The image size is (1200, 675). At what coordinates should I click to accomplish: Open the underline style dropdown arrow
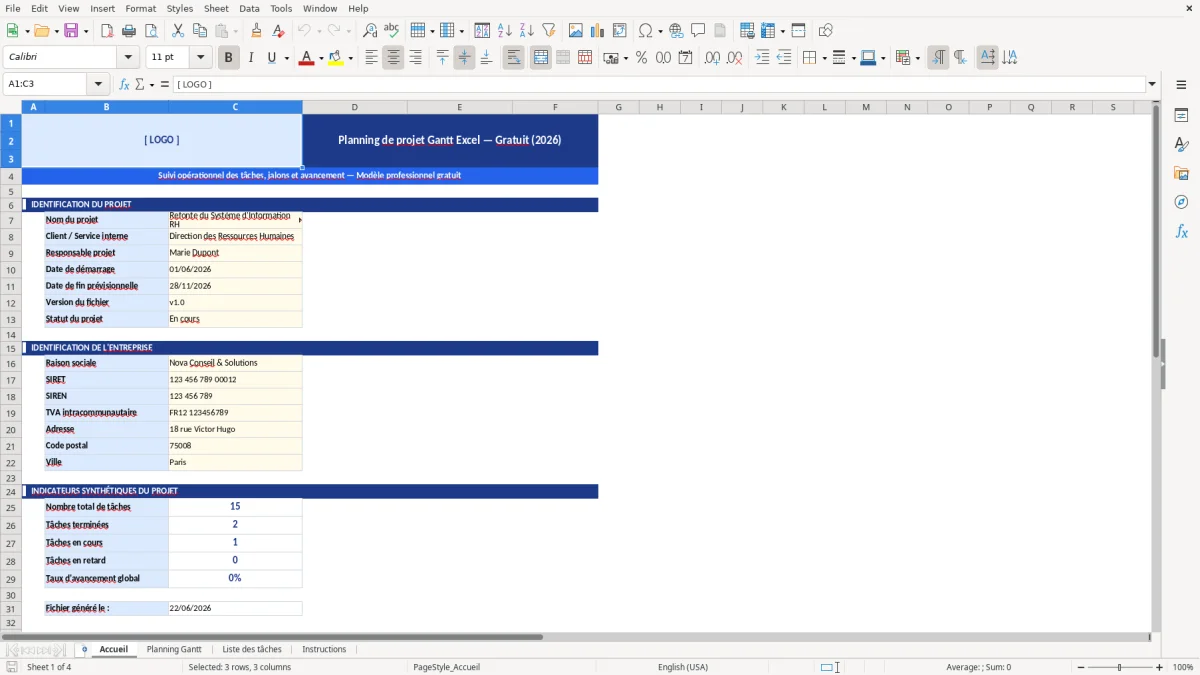coord(286,58)
